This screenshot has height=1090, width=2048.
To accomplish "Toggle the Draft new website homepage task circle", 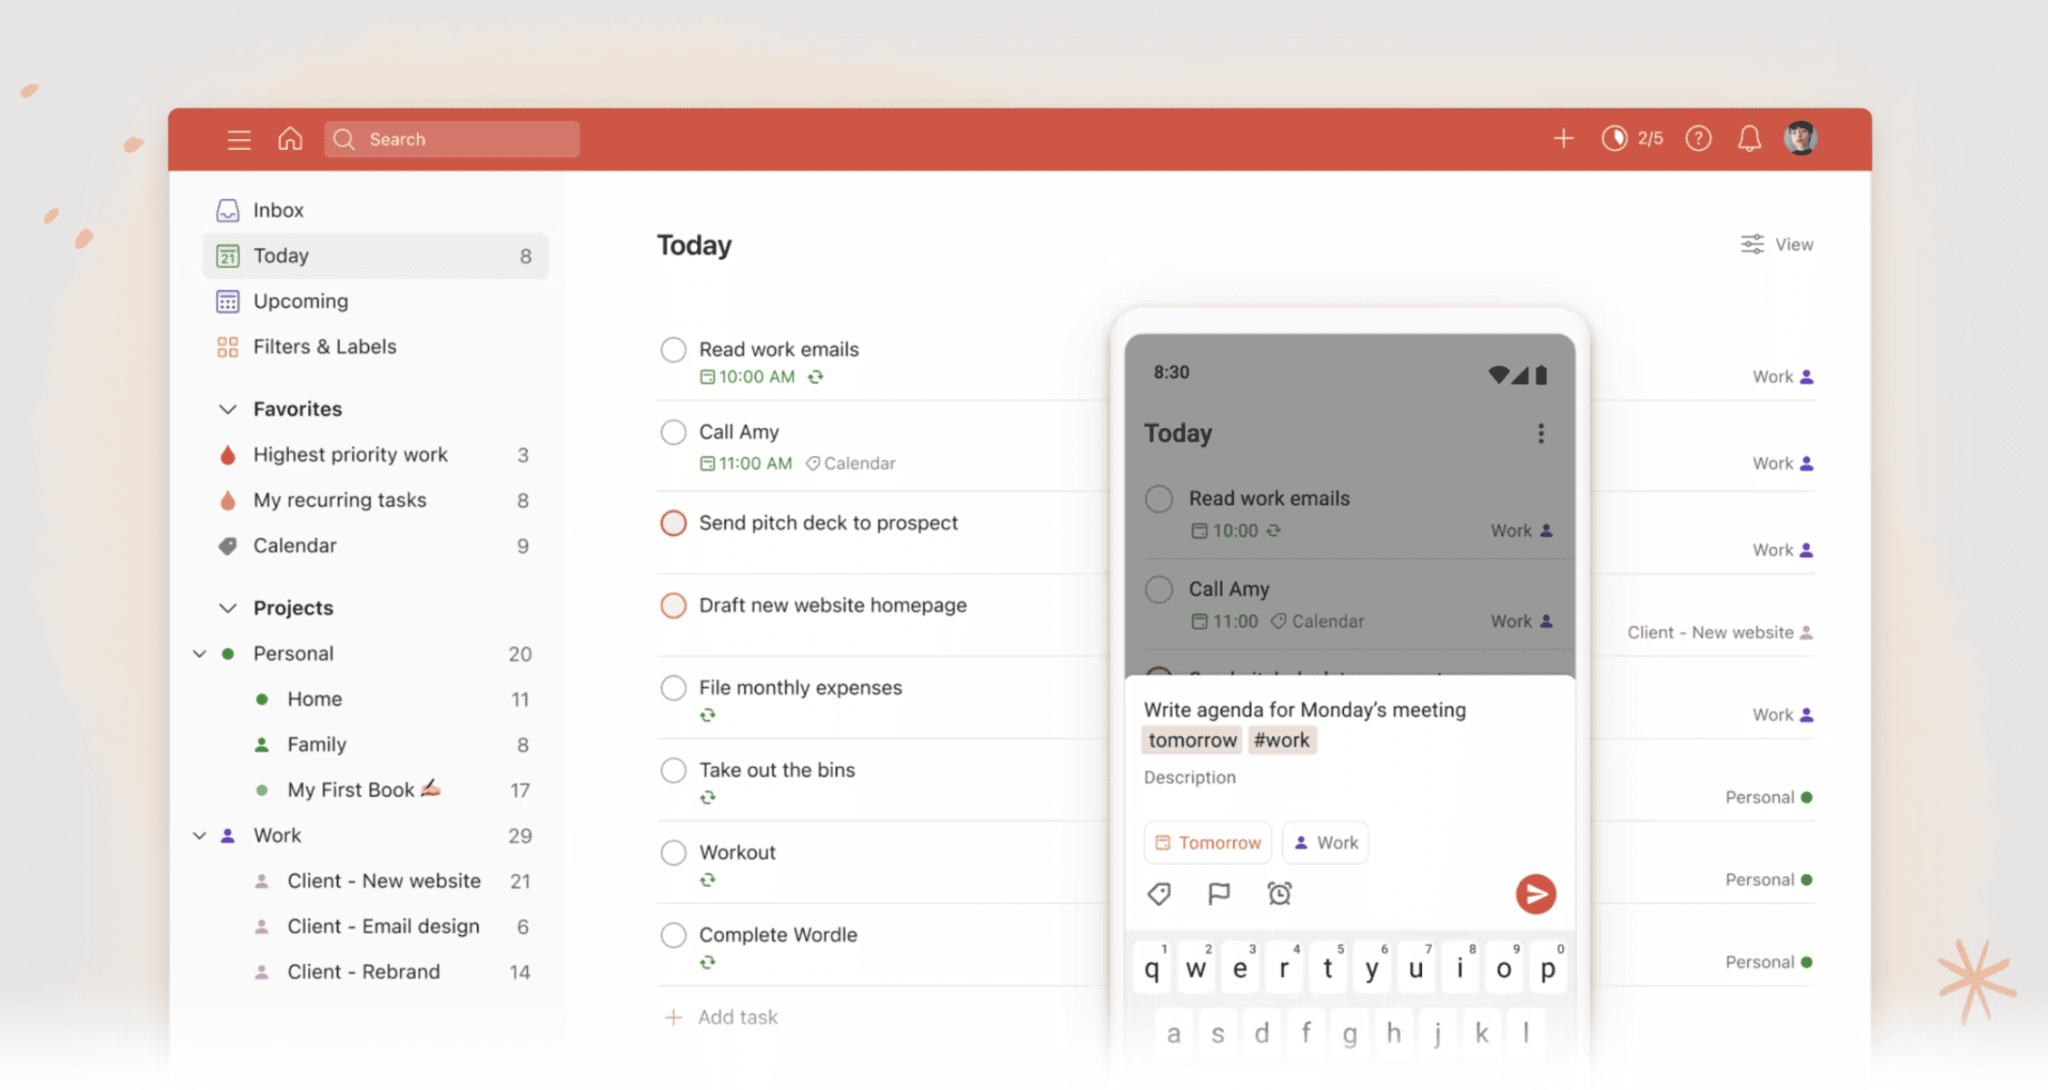I will [x=673, y=604].
